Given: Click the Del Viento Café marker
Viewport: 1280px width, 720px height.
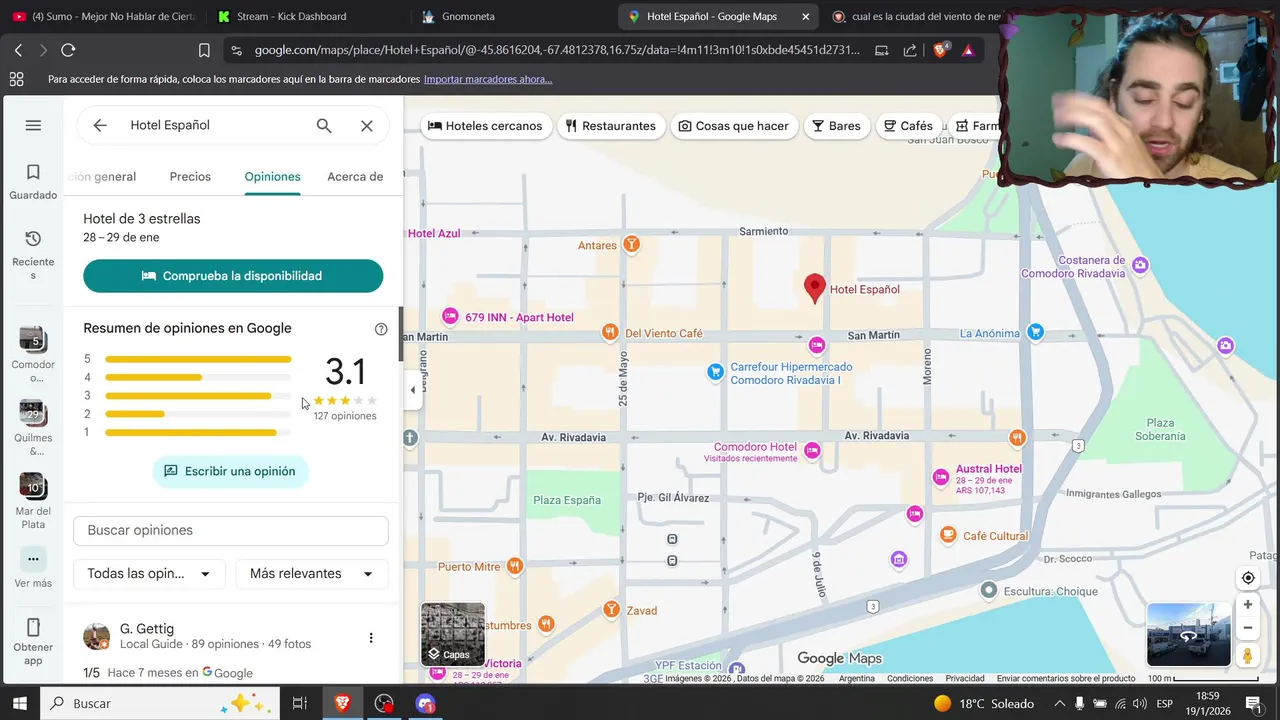Looking at the screenshot, I should [x=610, y=332].
